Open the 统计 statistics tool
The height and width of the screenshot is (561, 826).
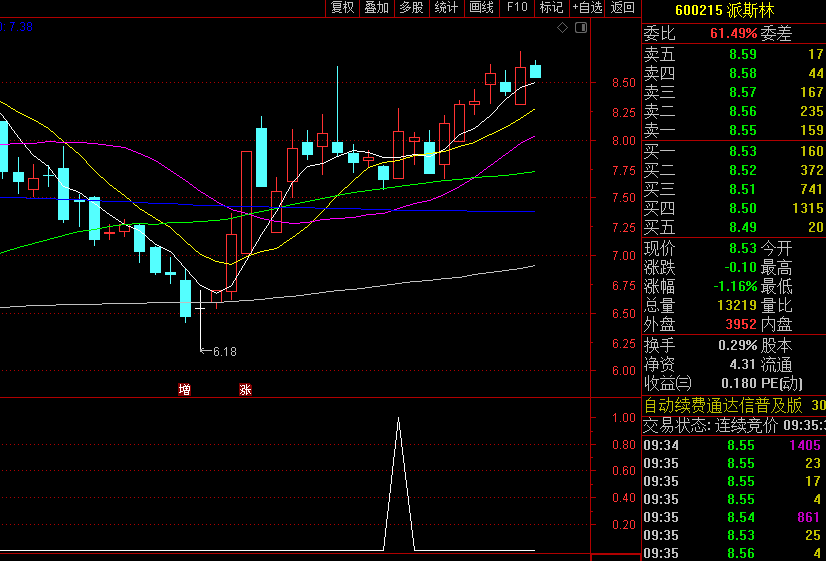446,7
